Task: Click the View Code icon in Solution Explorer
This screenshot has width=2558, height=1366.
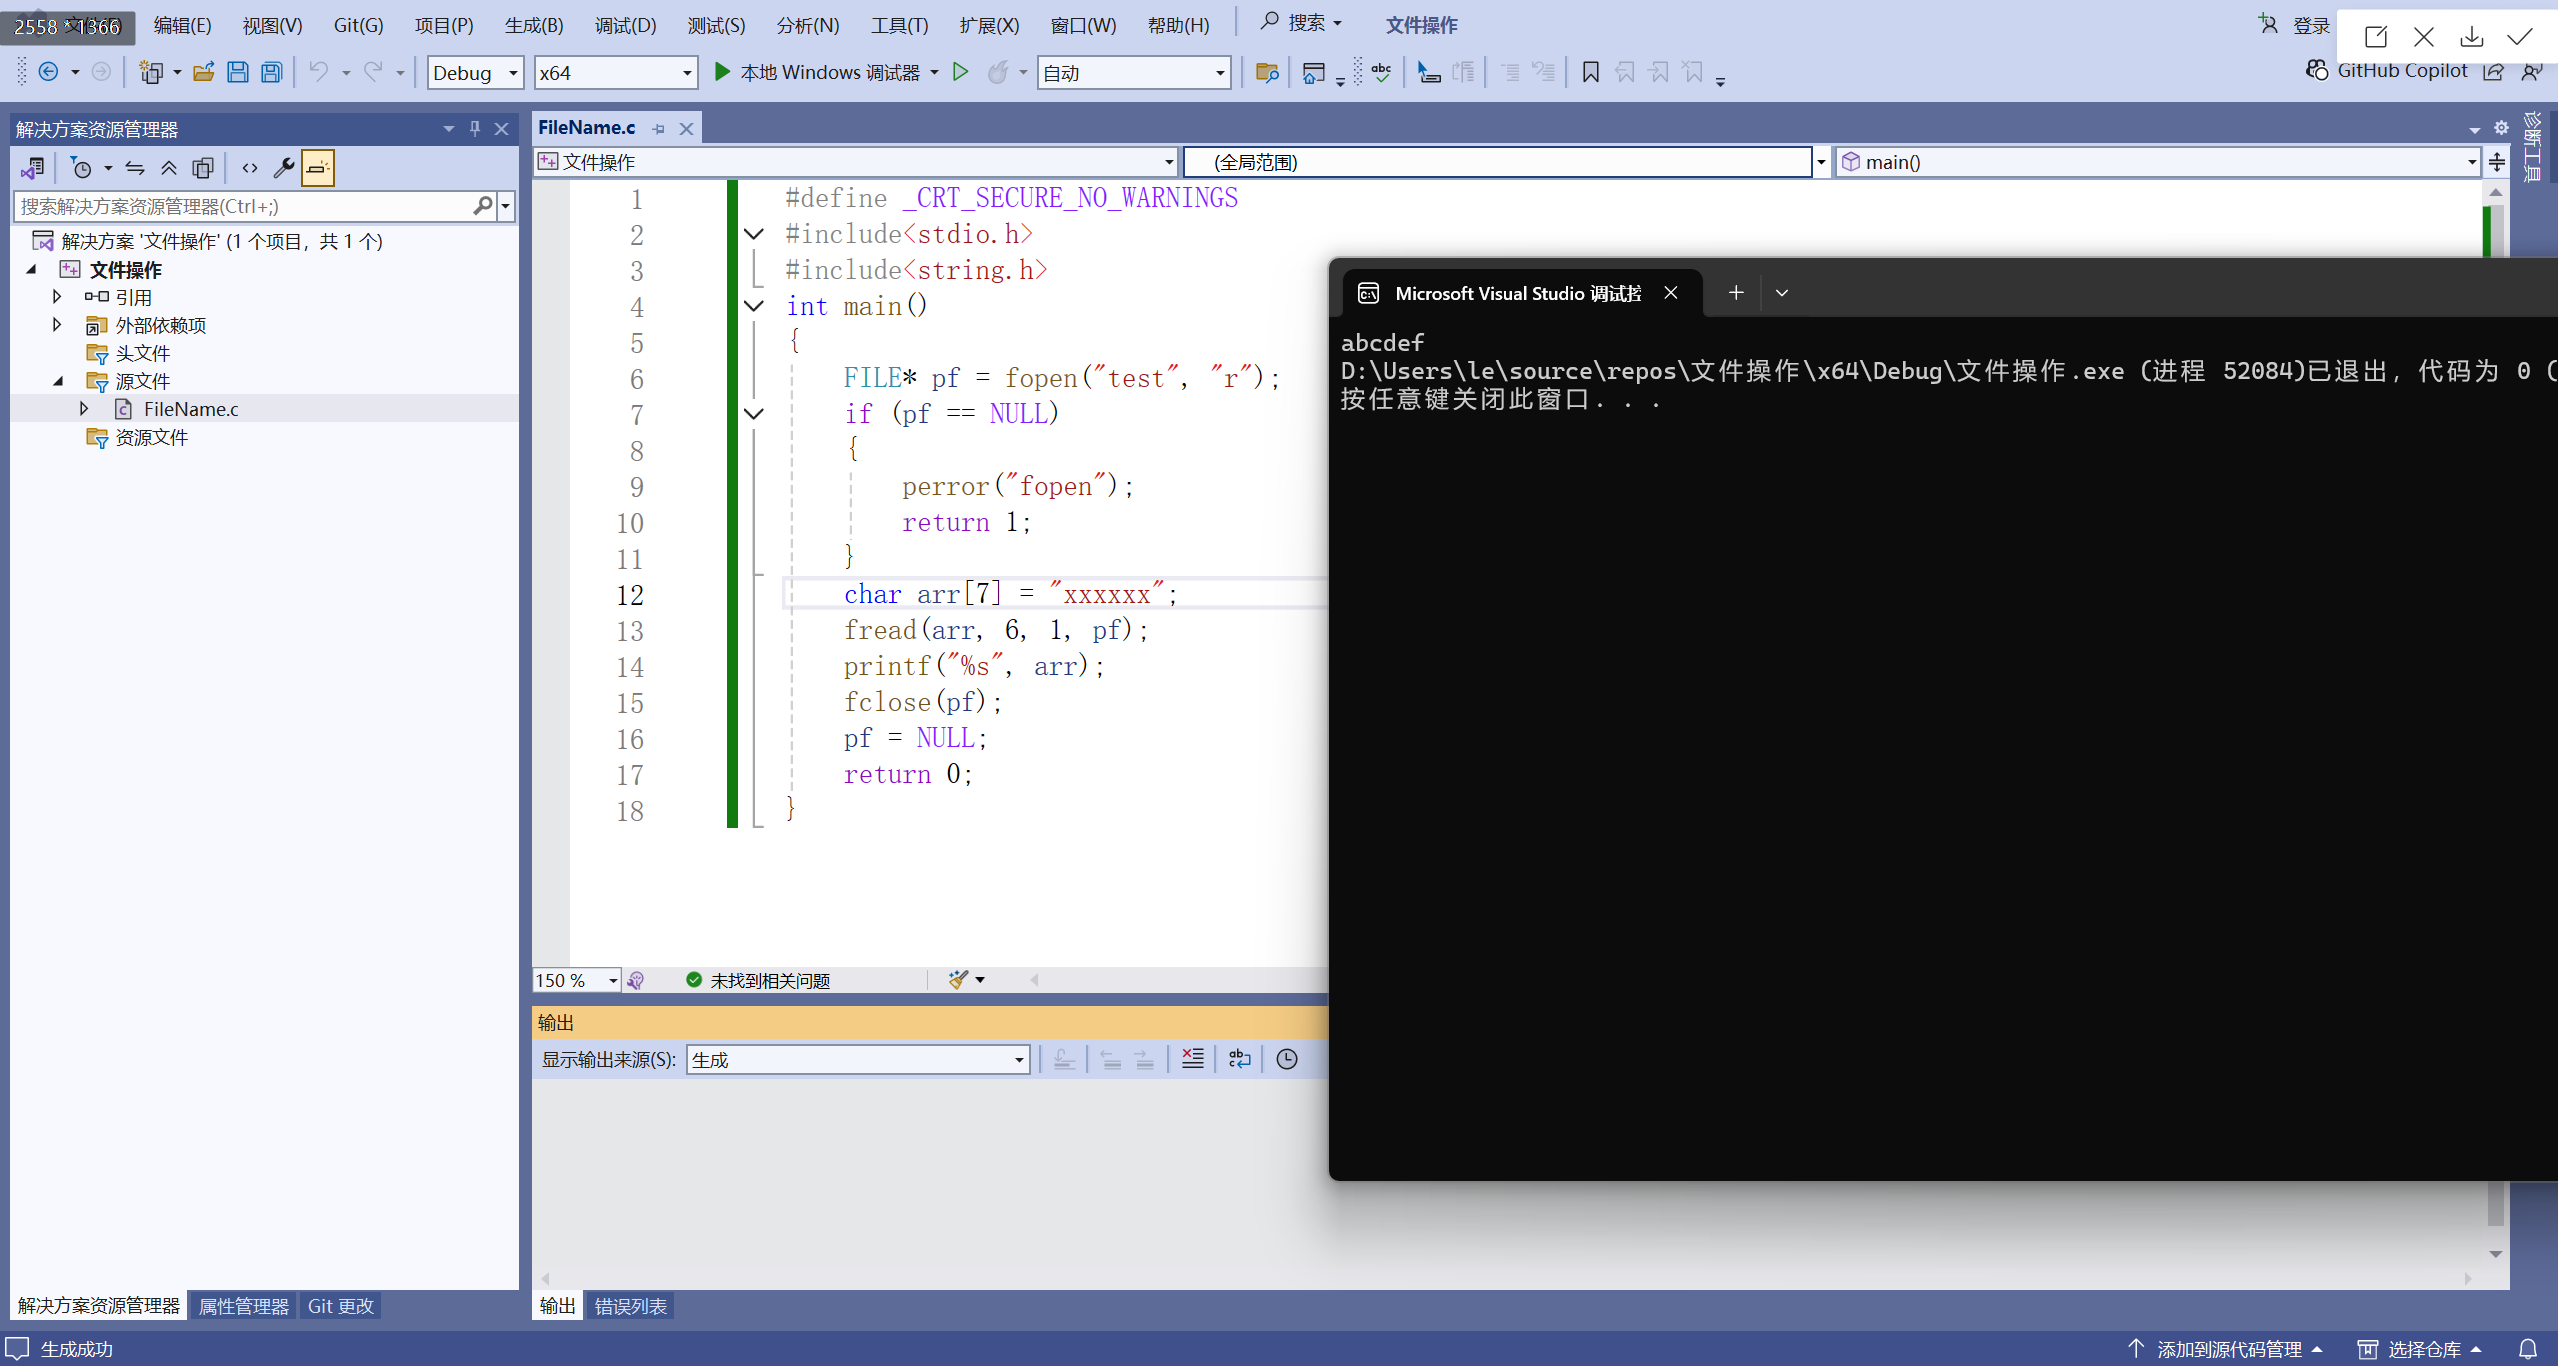Action: click(x=250, y=168)
